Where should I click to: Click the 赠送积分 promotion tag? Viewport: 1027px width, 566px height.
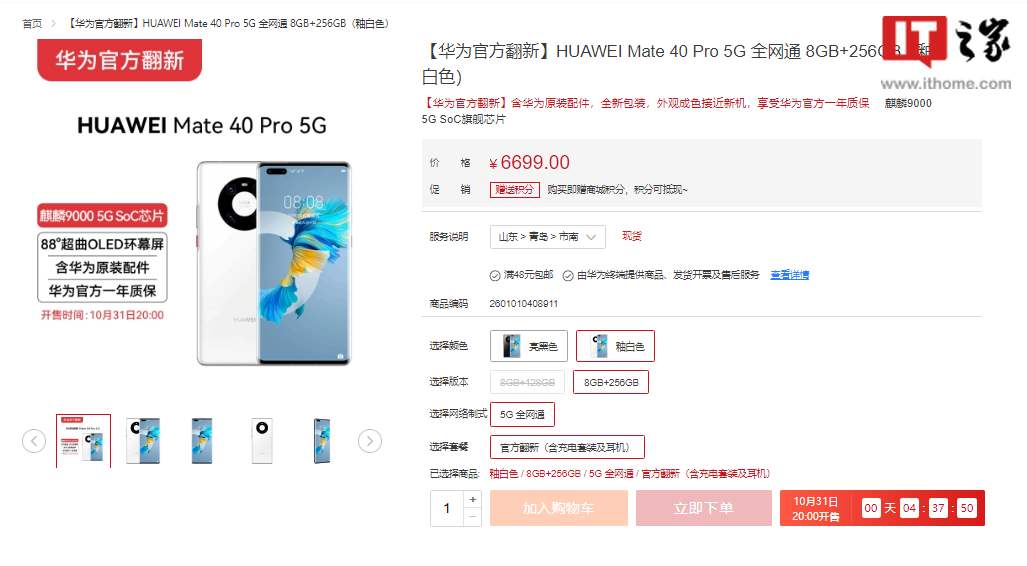pos(515,190)
